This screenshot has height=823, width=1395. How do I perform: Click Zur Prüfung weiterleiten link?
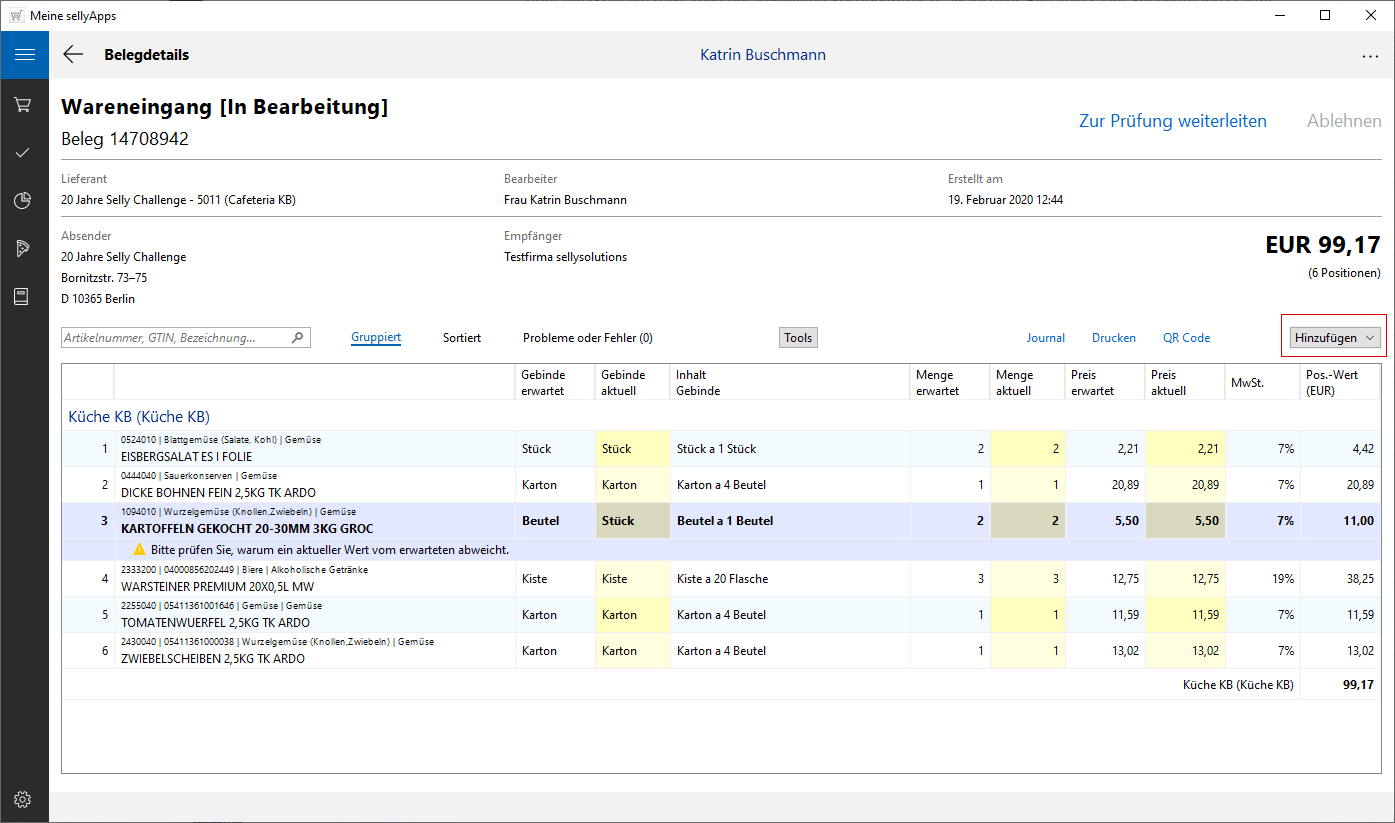click(1172, 121)
